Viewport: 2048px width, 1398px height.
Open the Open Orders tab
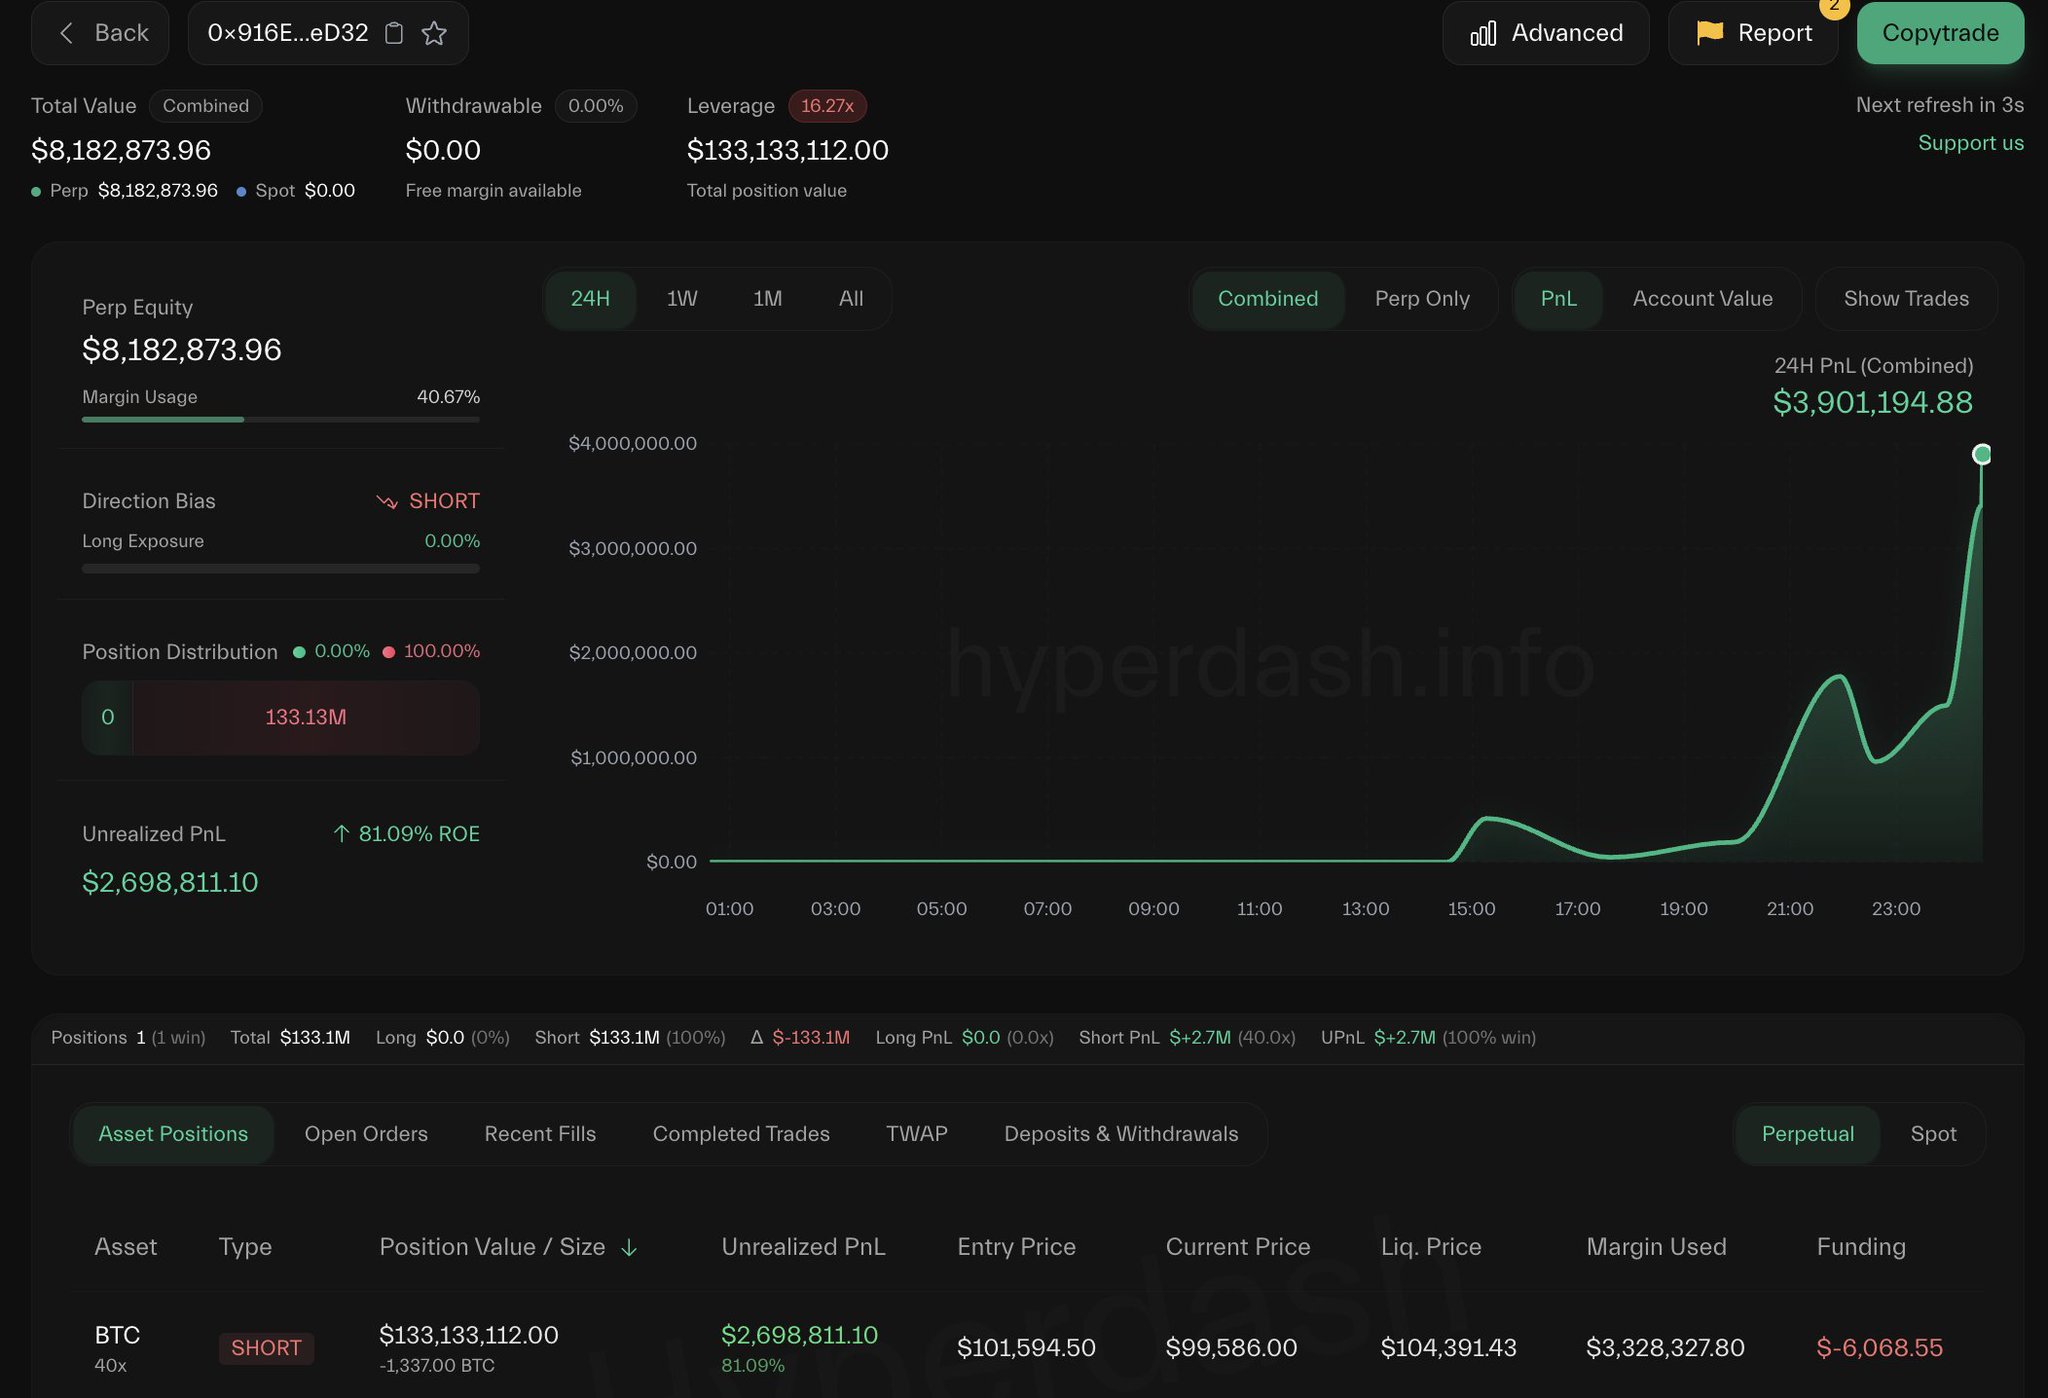[366, 1134]
